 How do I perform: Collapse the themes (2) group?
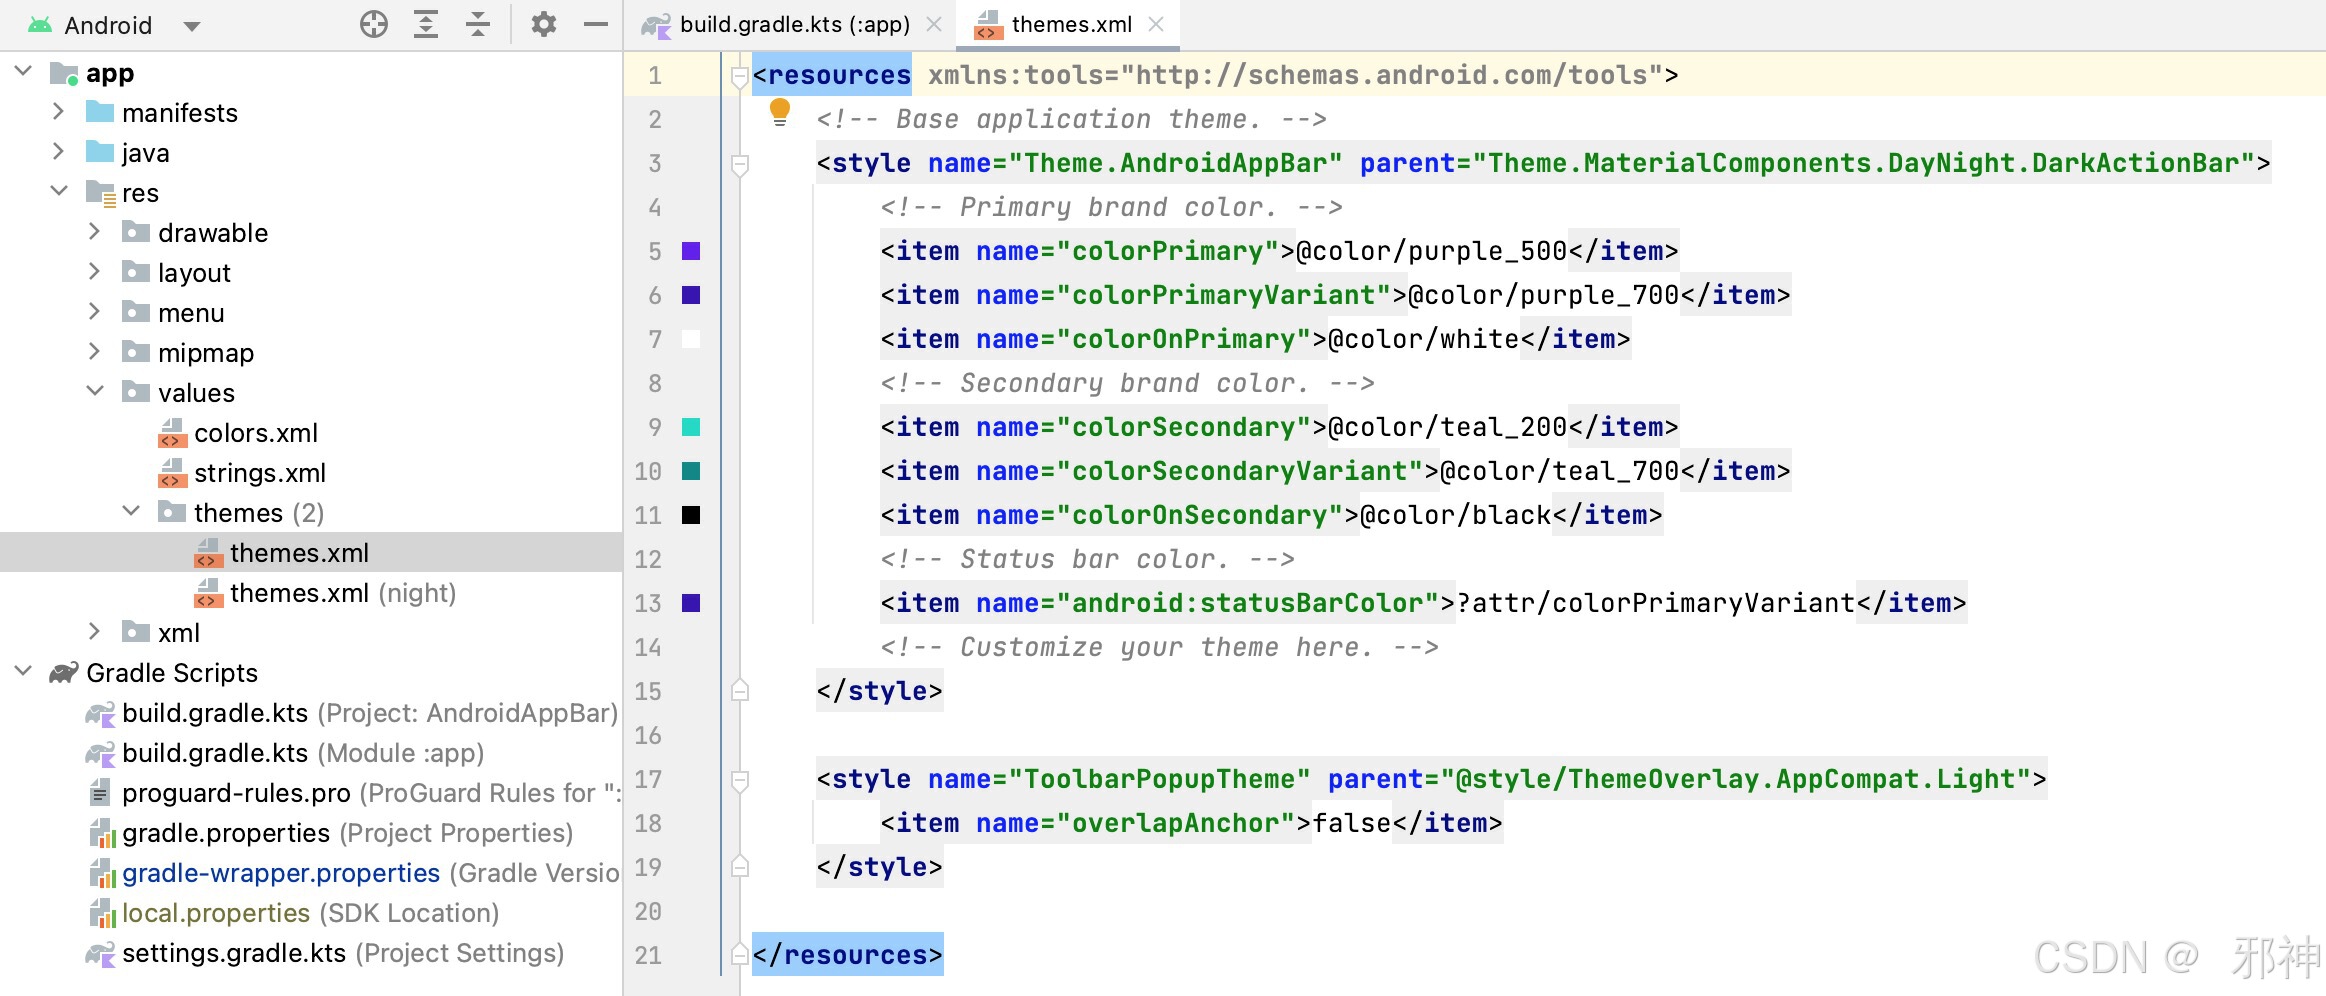[131, 511]
